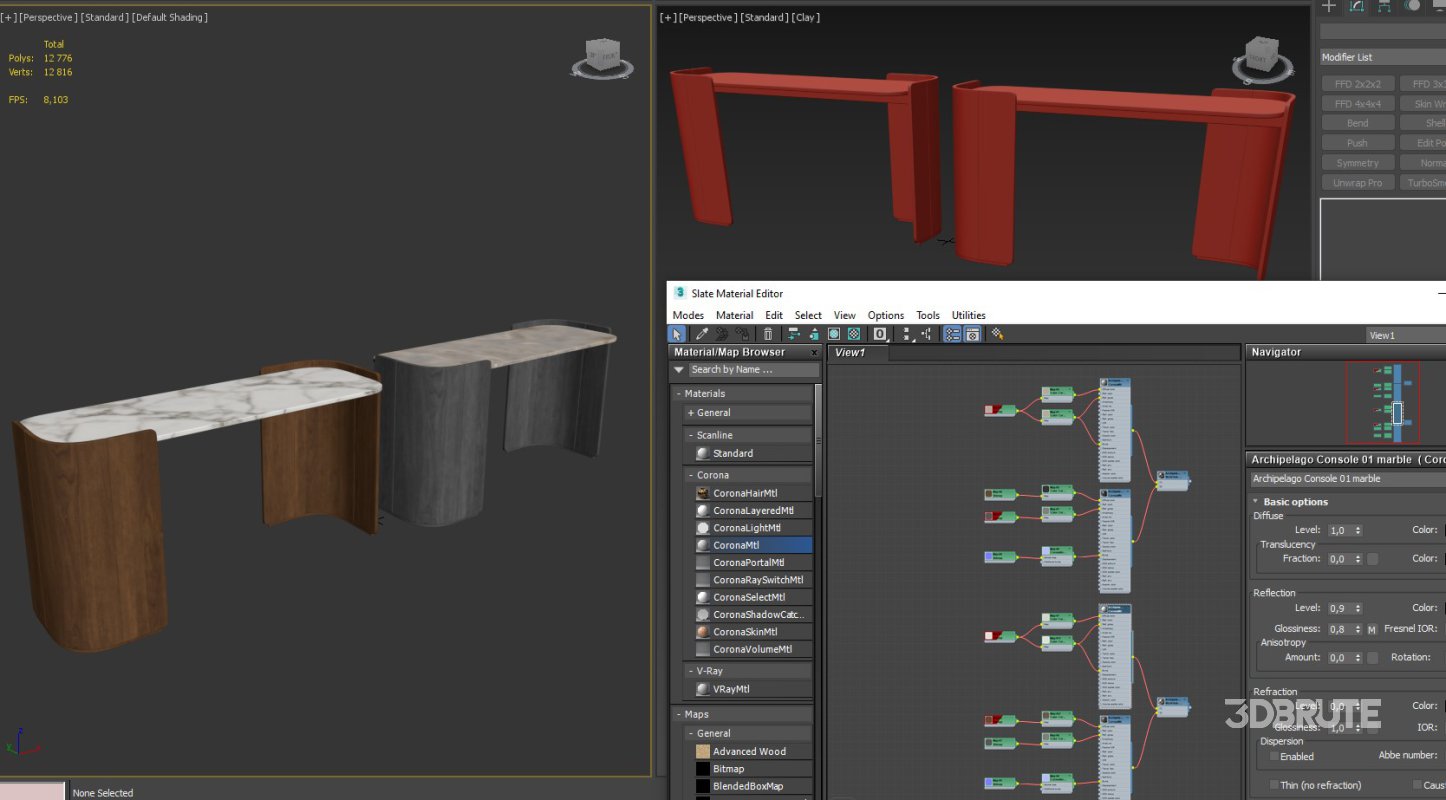
Task: Select the Pick Material from Object eyedropper
Action: click(700, 335)
